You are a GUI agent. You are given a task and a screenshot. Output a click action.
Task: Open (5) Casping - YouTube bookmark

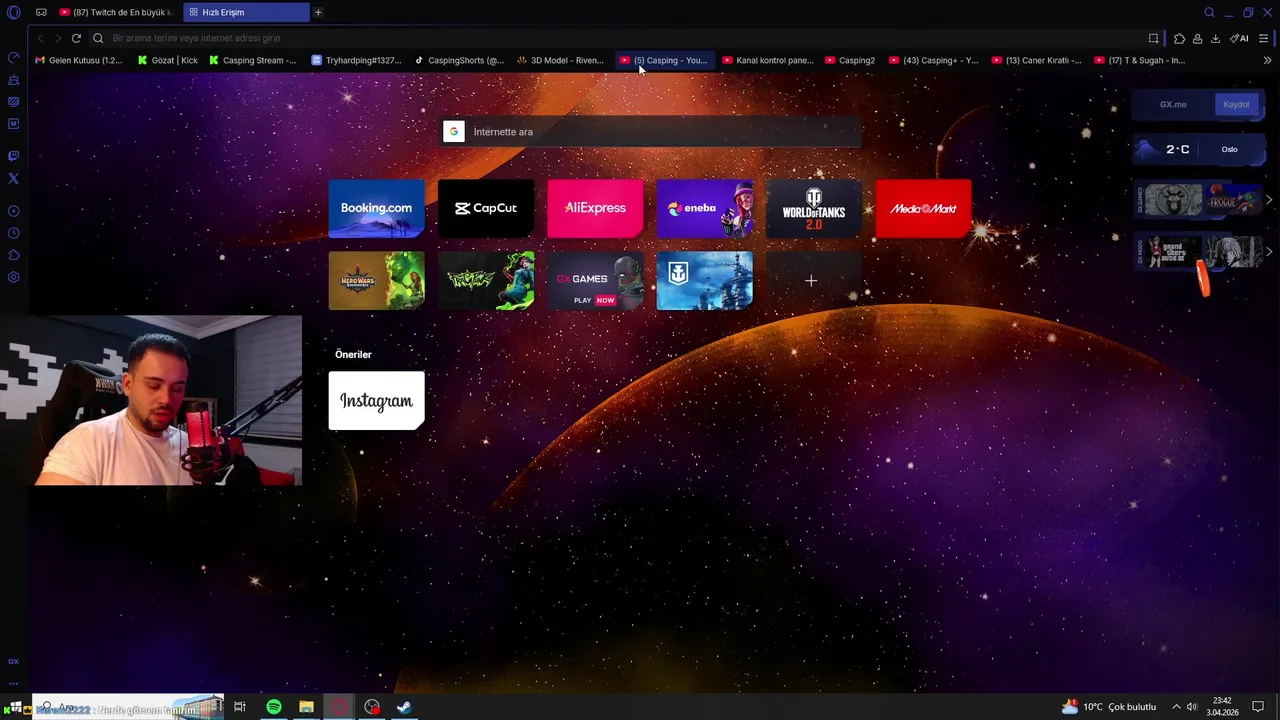664,60
